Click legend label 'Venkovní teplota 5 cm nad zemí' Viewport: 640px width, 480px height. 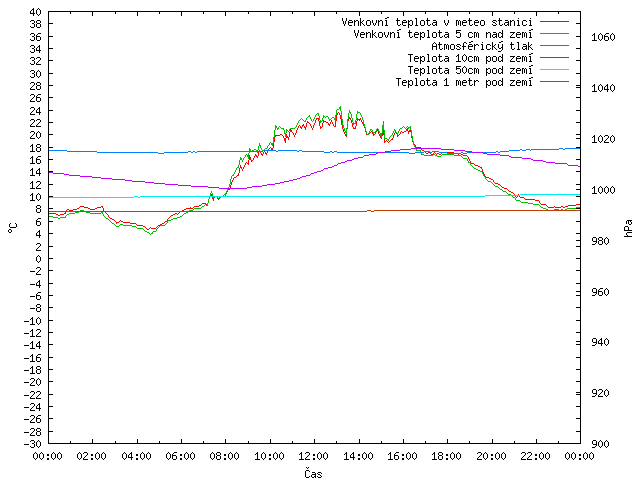tap(443, 34)
